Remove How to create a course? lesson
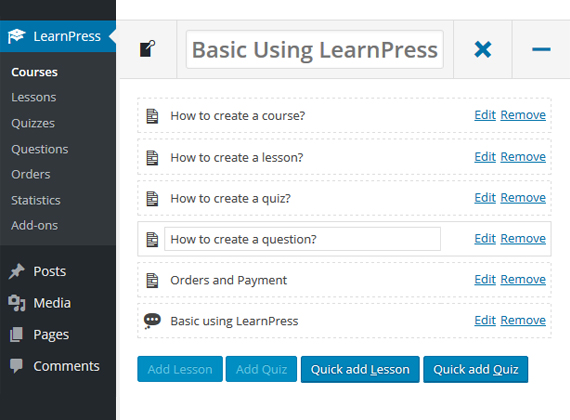The image size is (570, 420). point(523,115)
